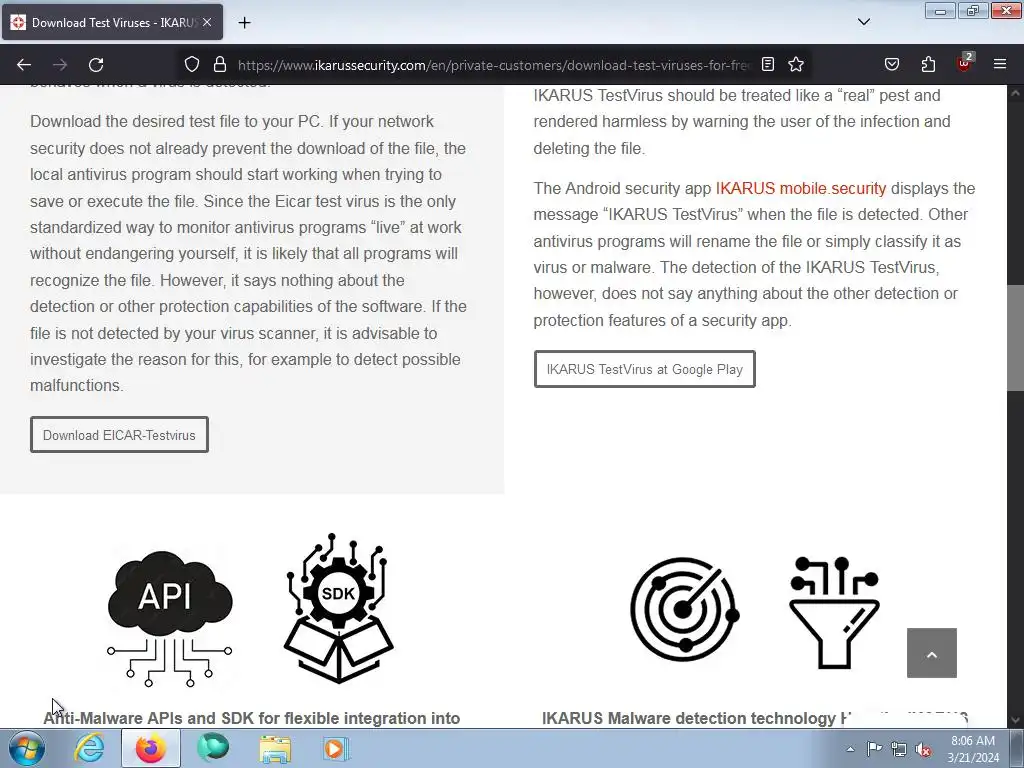Follow the IKARUS mobile.security link
Viewport: 1024px width, 768px height.
801,188
